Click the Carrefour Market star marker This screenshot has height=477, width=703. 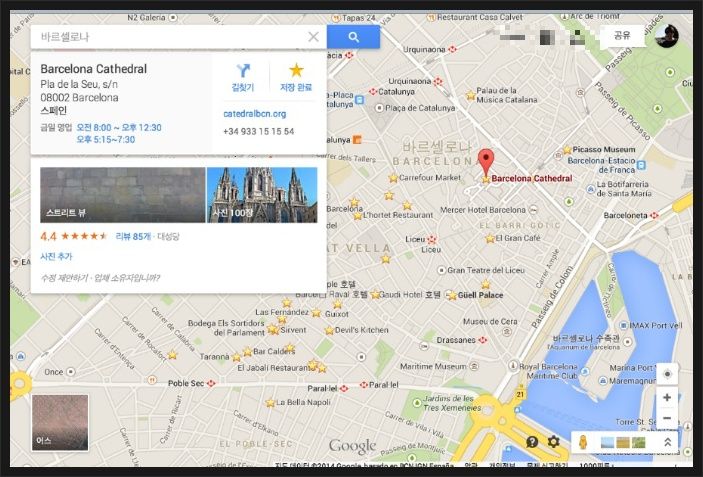pyautogui.click(x=393, y=178)
